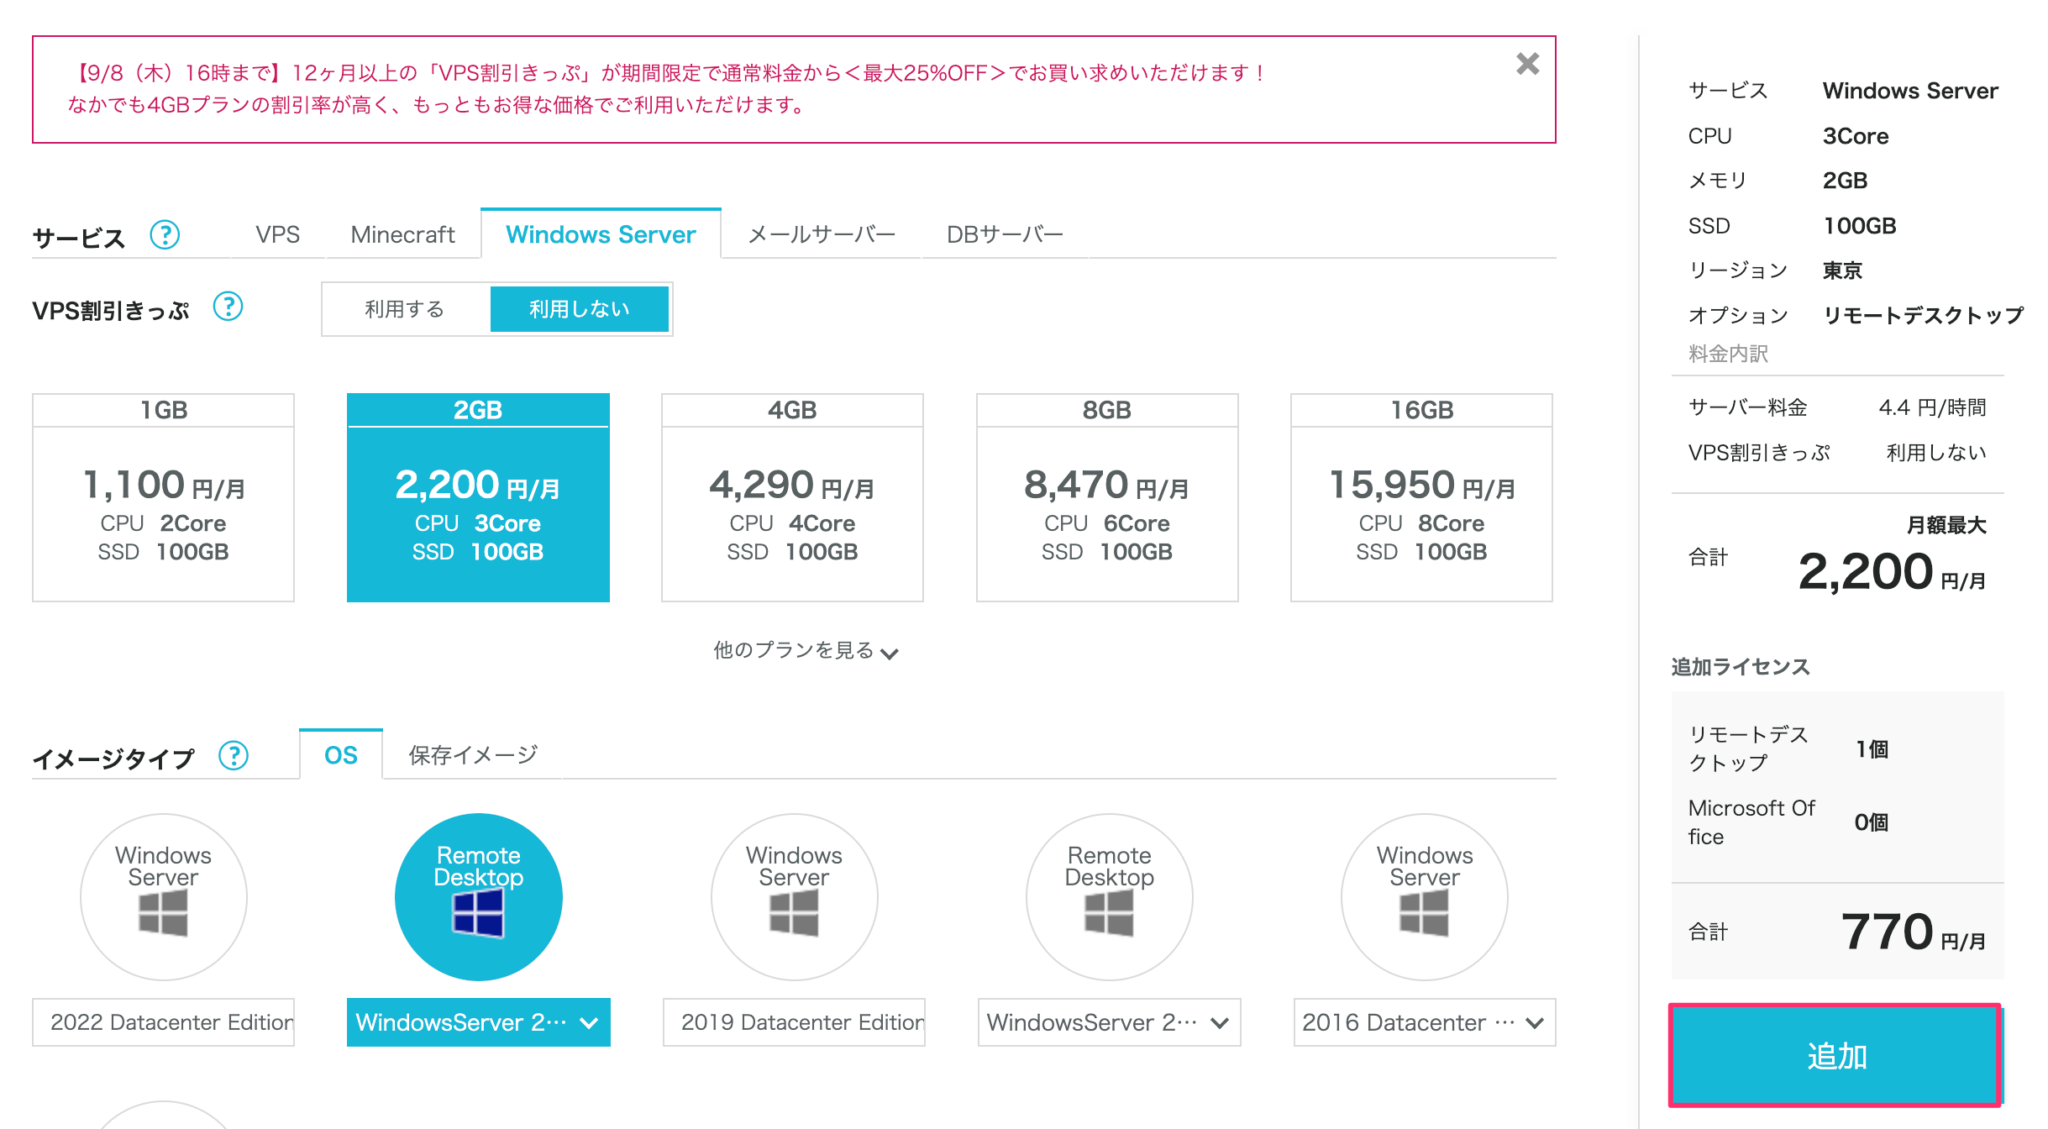Screen dimensions: 2048x1129
Task: Click the 2022 Datacenter Edition version box
Action: [163, 1022]
